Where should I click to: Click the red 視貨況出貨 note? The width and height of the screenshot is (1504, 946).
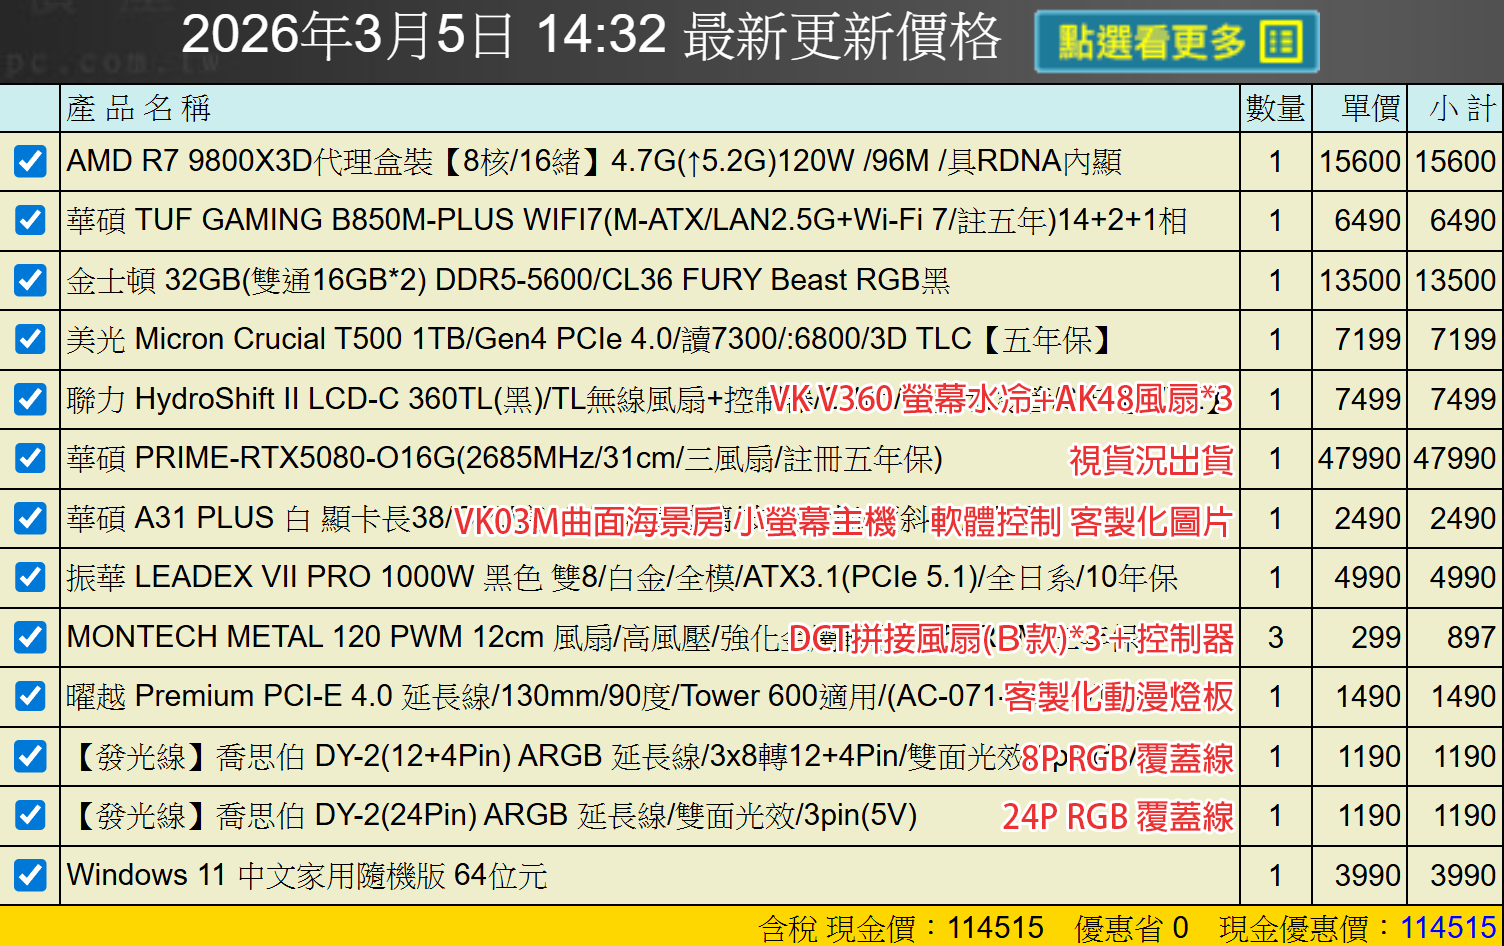(x=1151, y=459)
